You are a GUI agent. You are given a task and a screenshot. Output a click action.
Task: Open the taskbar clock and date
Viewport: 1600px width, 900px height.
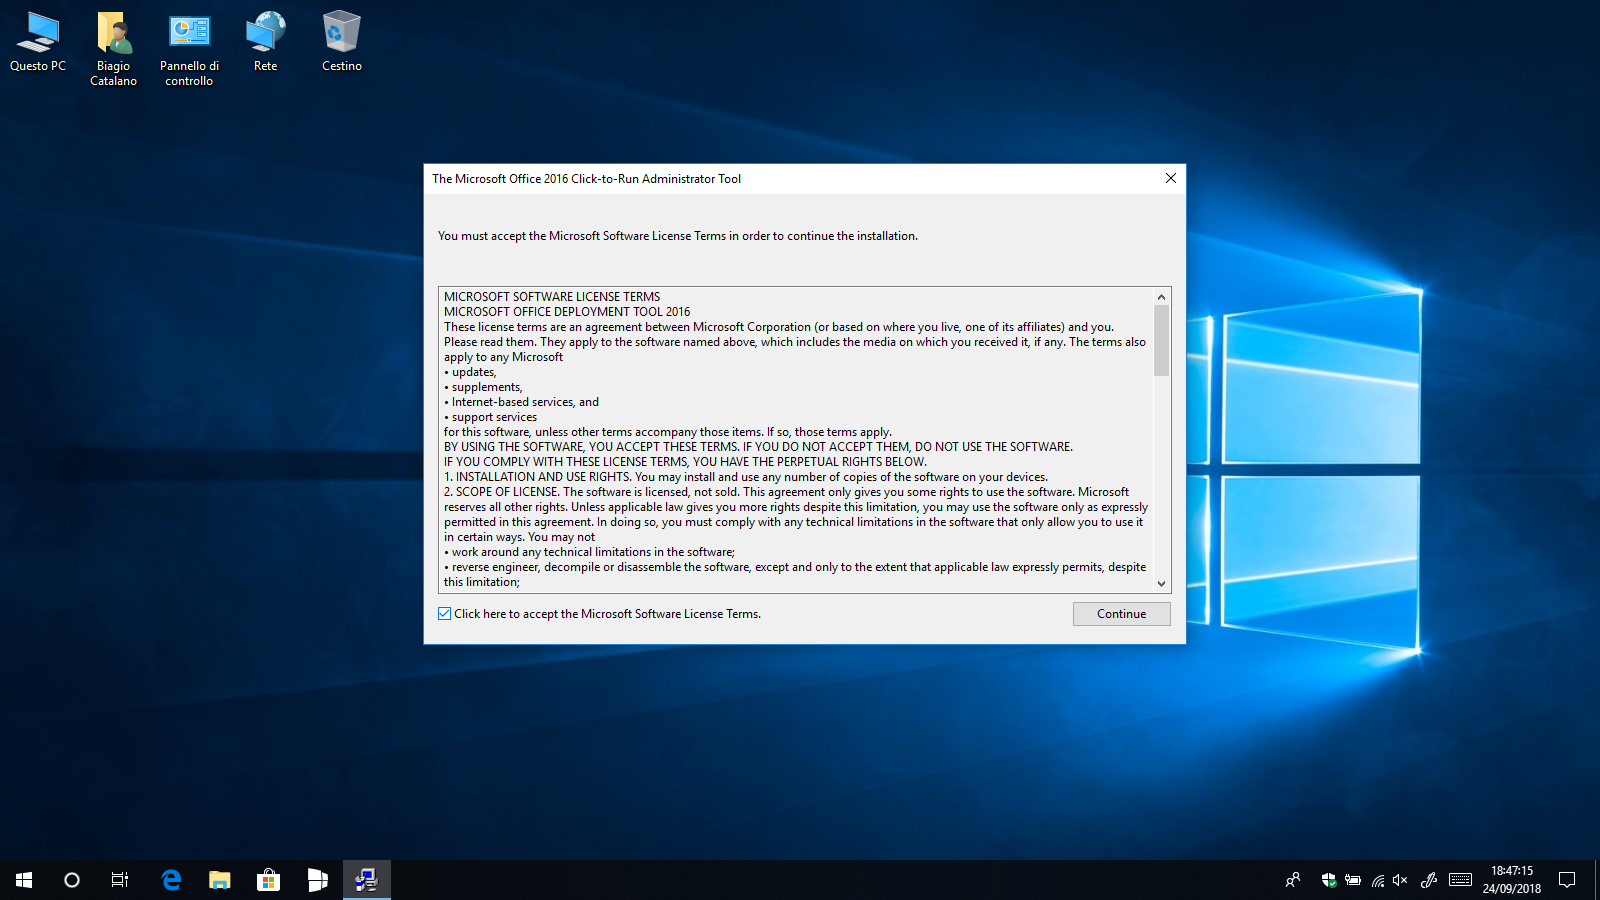tap(1511, 880)
